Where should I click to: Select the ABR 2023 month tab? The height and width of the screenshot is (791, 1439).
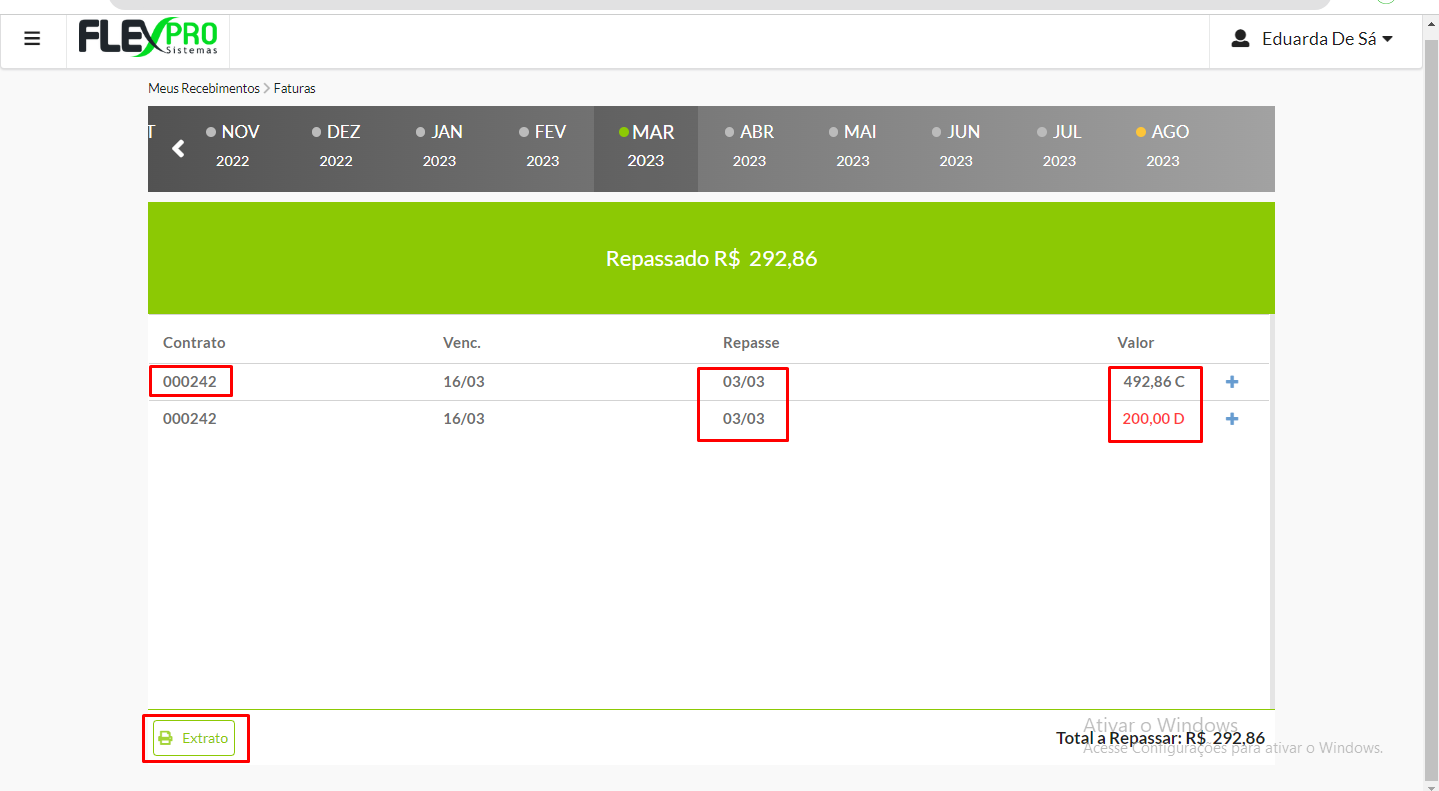(749, 146)
